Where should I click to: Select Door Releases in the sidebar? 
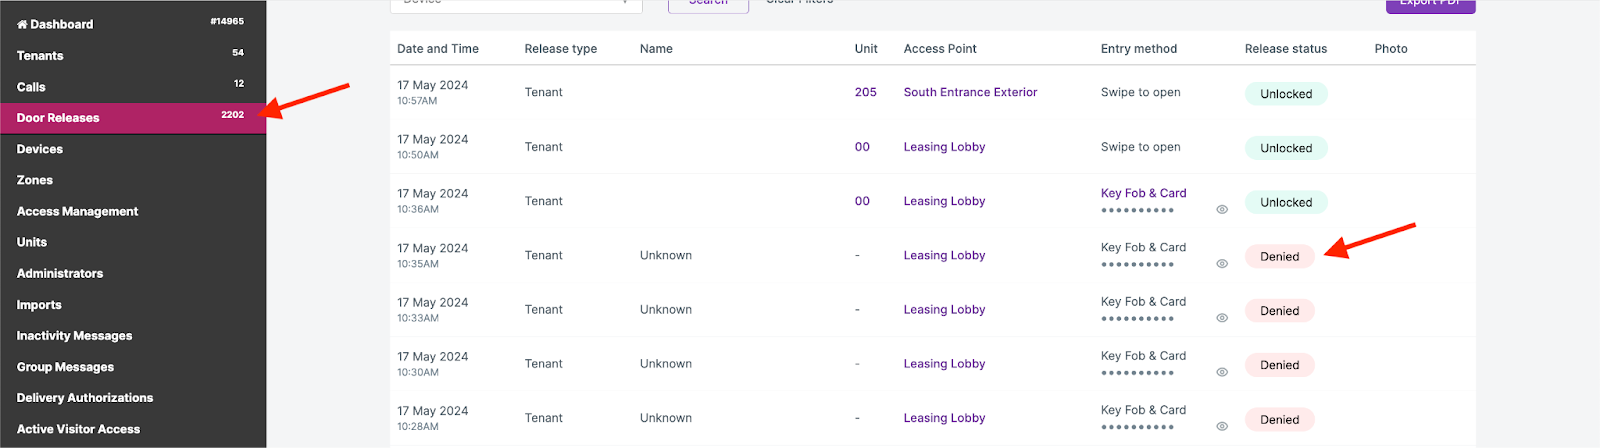58,118
